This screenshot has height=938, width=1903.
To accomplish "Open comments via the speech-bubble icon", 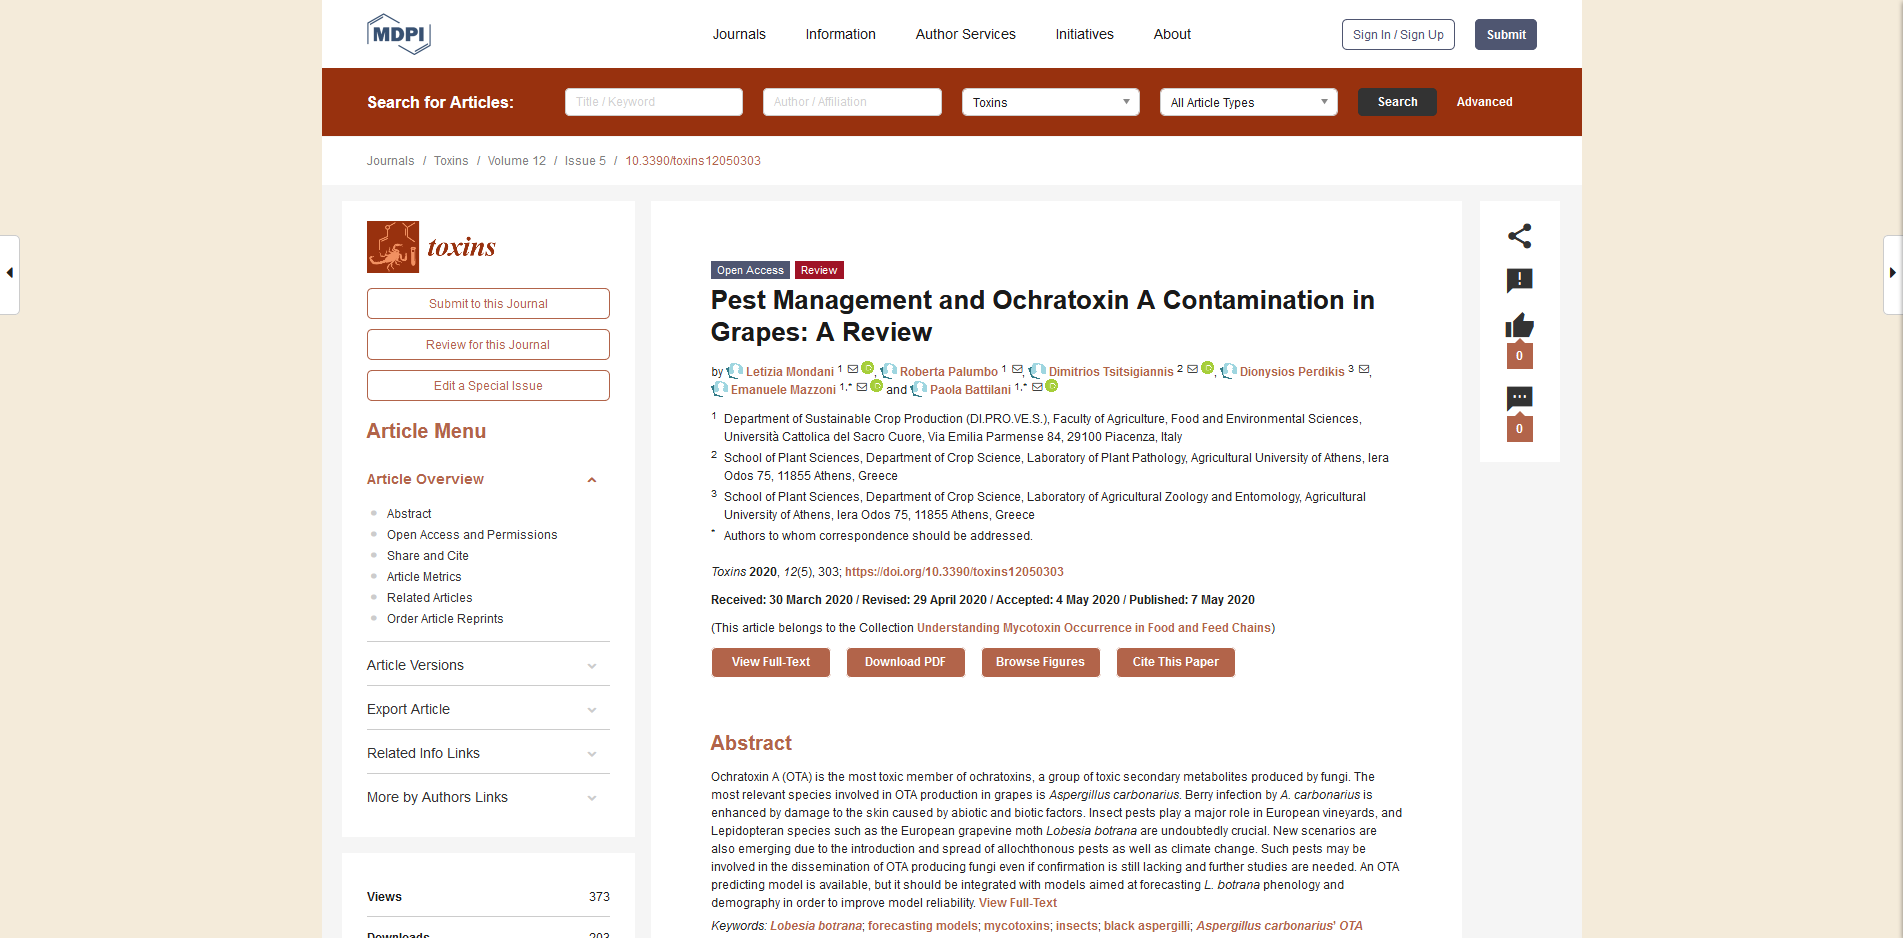I will pos(1519,399).
